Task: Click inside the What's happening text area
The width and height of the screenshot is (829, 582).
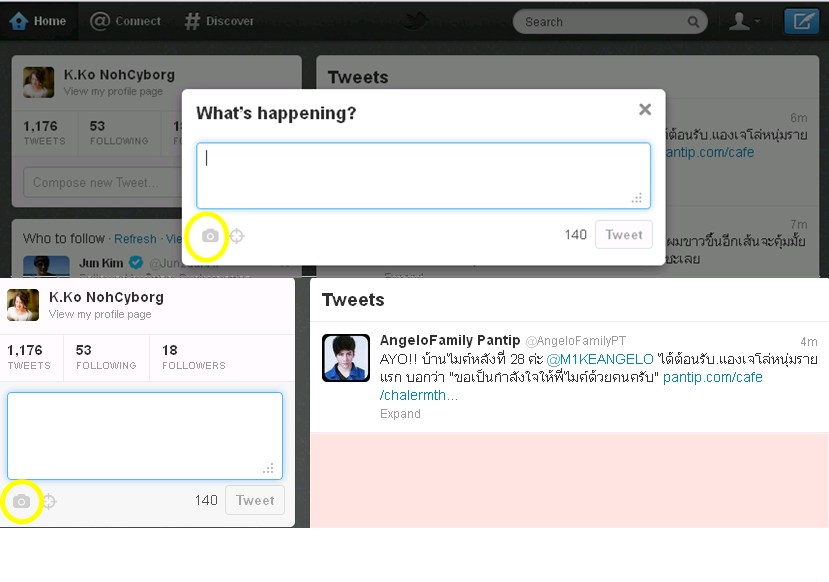Action: (x=423, y=175)
